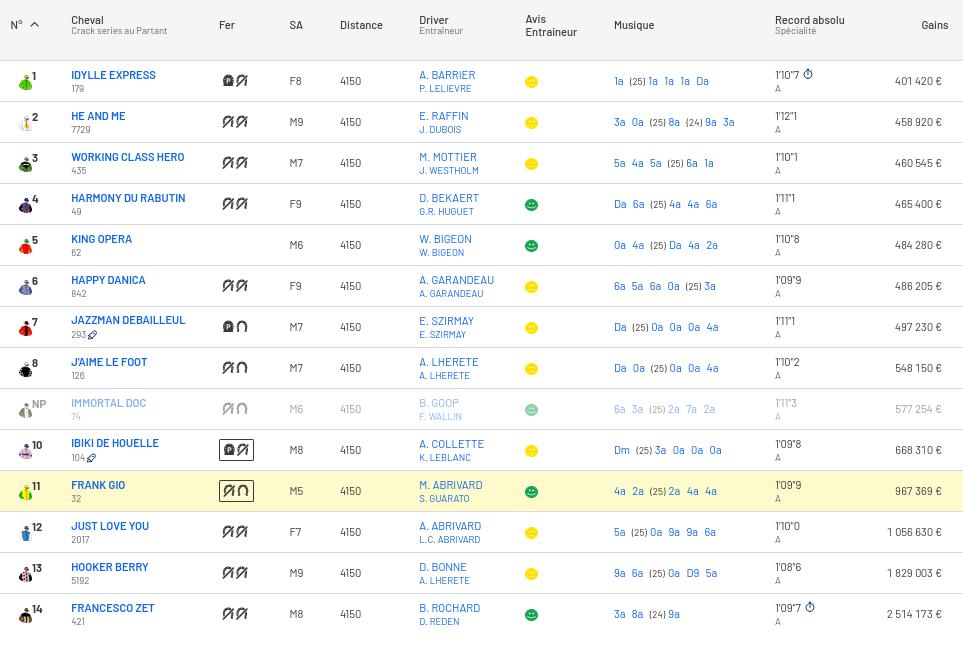Open the horse page for Working Class Hero
Screen dimensions: 963x645
click(127, 157)
